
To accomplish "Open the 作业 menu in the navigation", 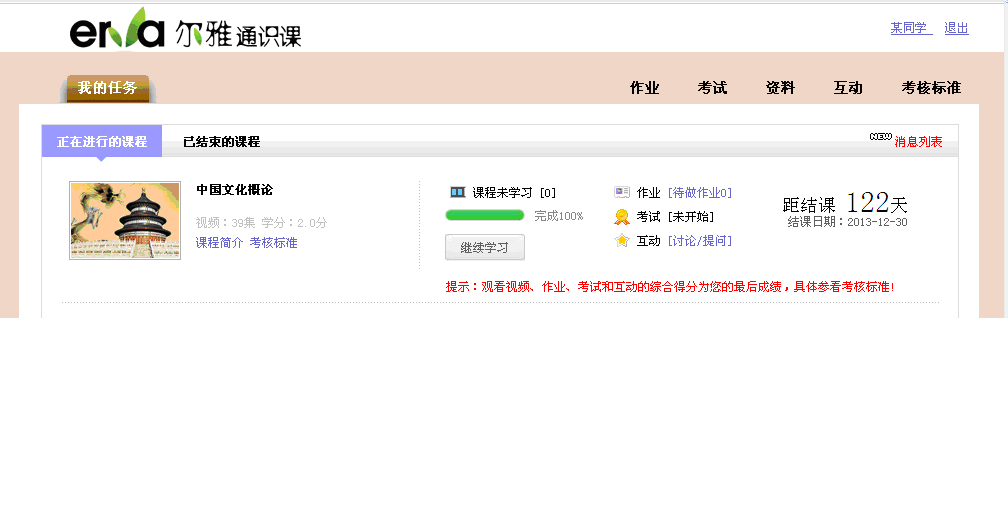I will point(644,88).
